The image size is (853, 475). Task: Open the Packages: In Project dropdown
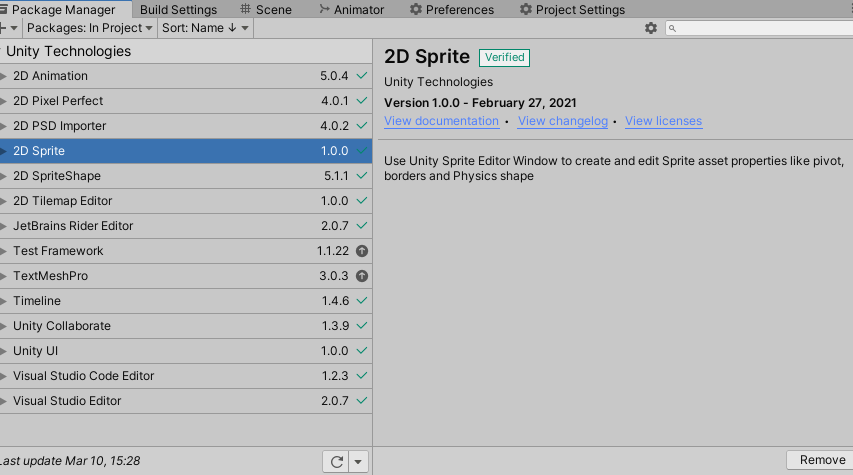coord(90,28)
